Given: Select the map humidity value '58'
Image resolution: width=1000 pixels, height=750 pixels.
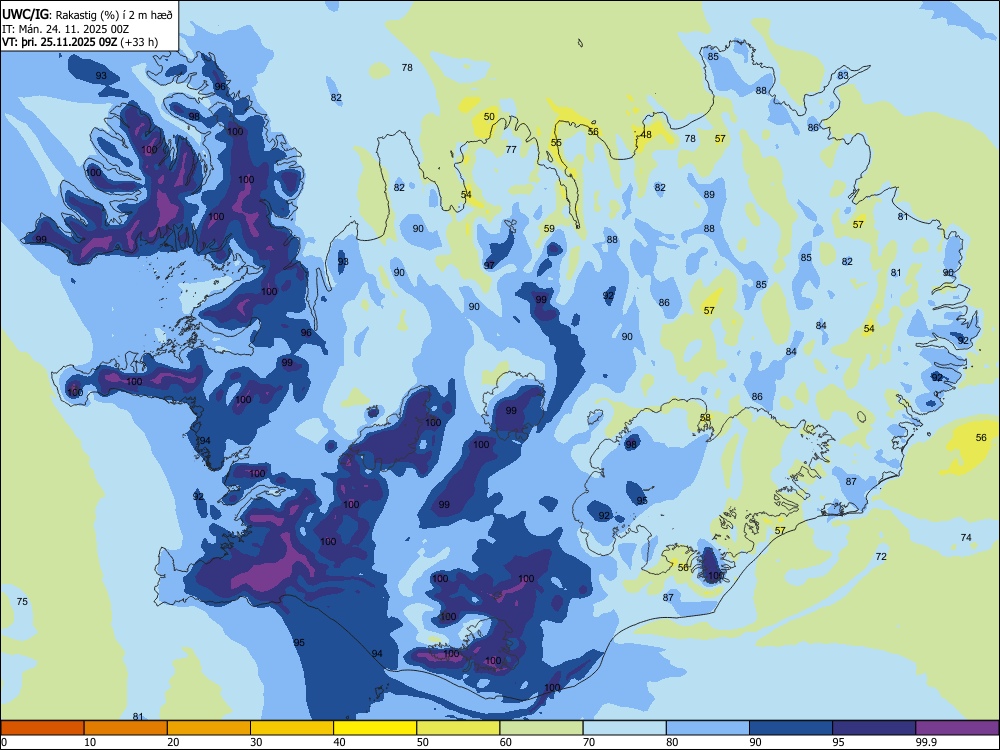Looking at the screenshot, I should pos(705,418).
